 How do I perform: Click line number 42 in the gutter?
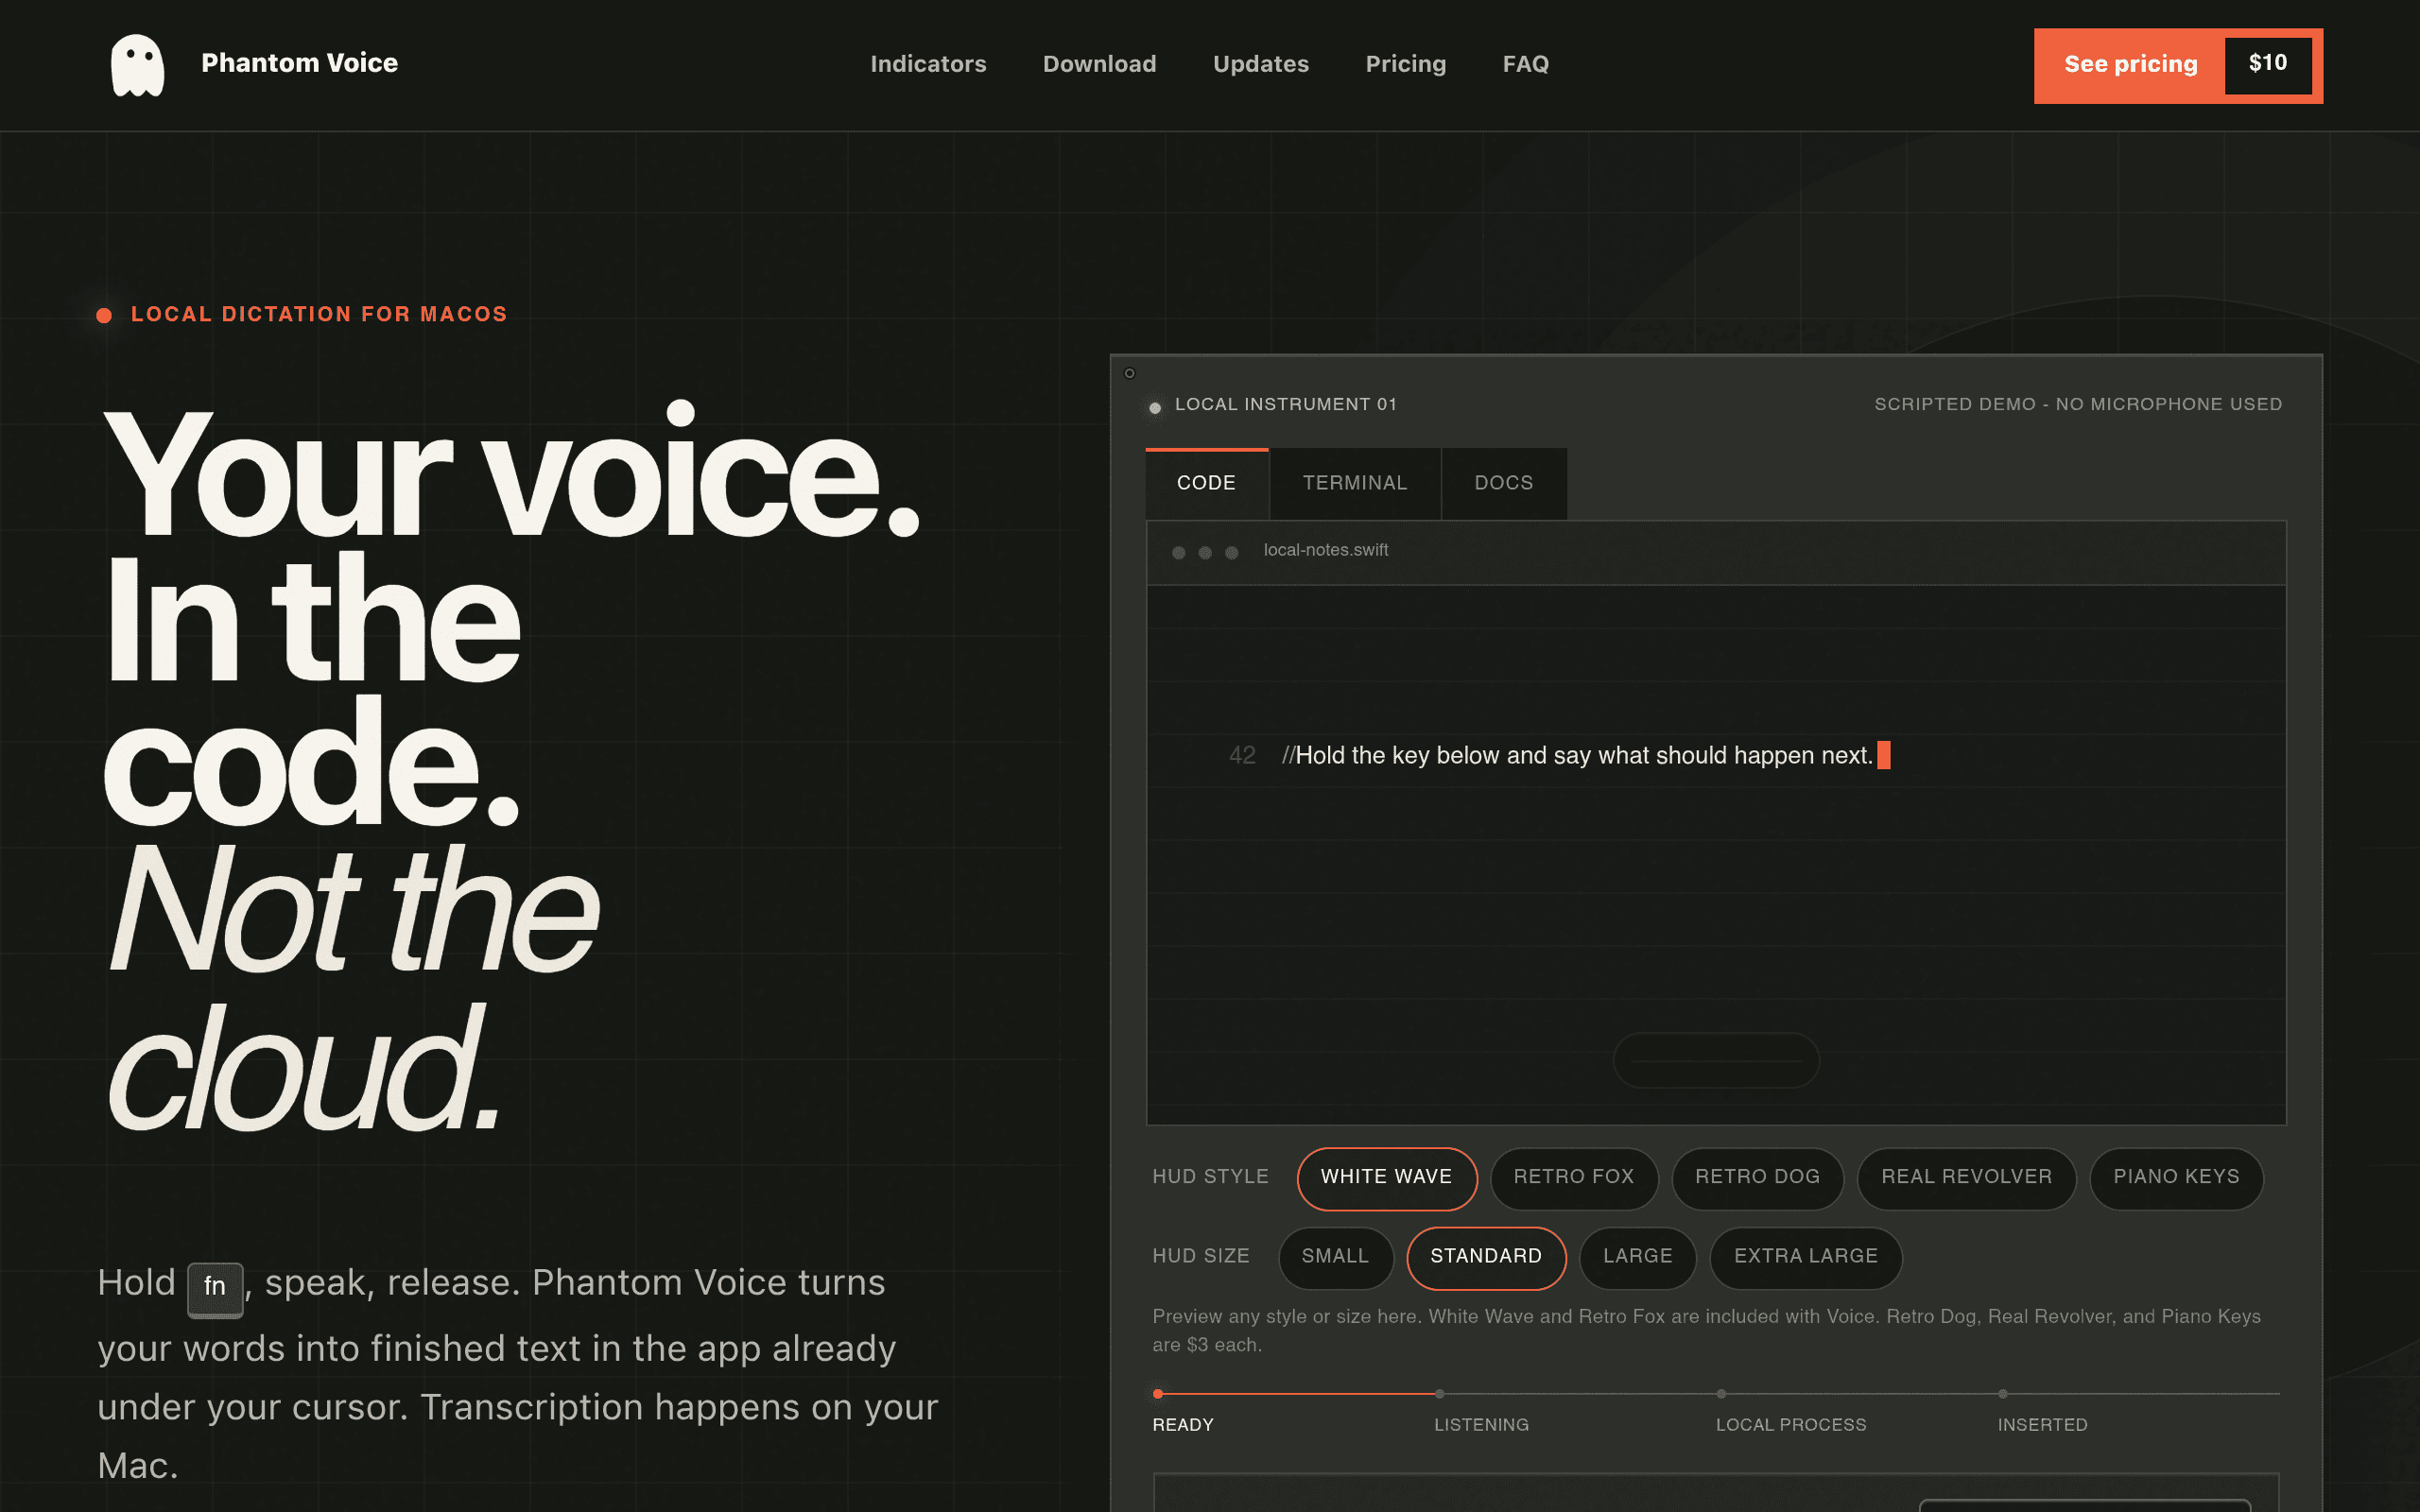1242,756
